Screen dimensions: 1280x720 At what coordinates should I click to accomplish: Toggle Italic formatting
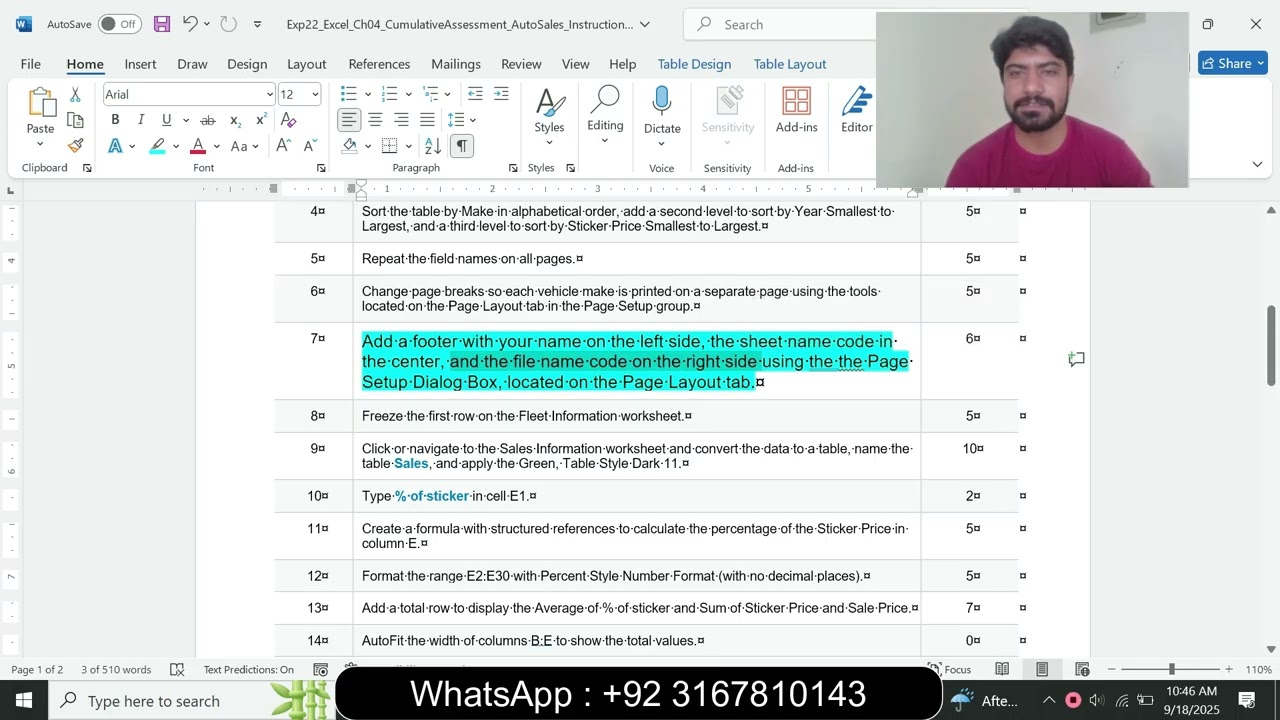[x=141, y=120]
